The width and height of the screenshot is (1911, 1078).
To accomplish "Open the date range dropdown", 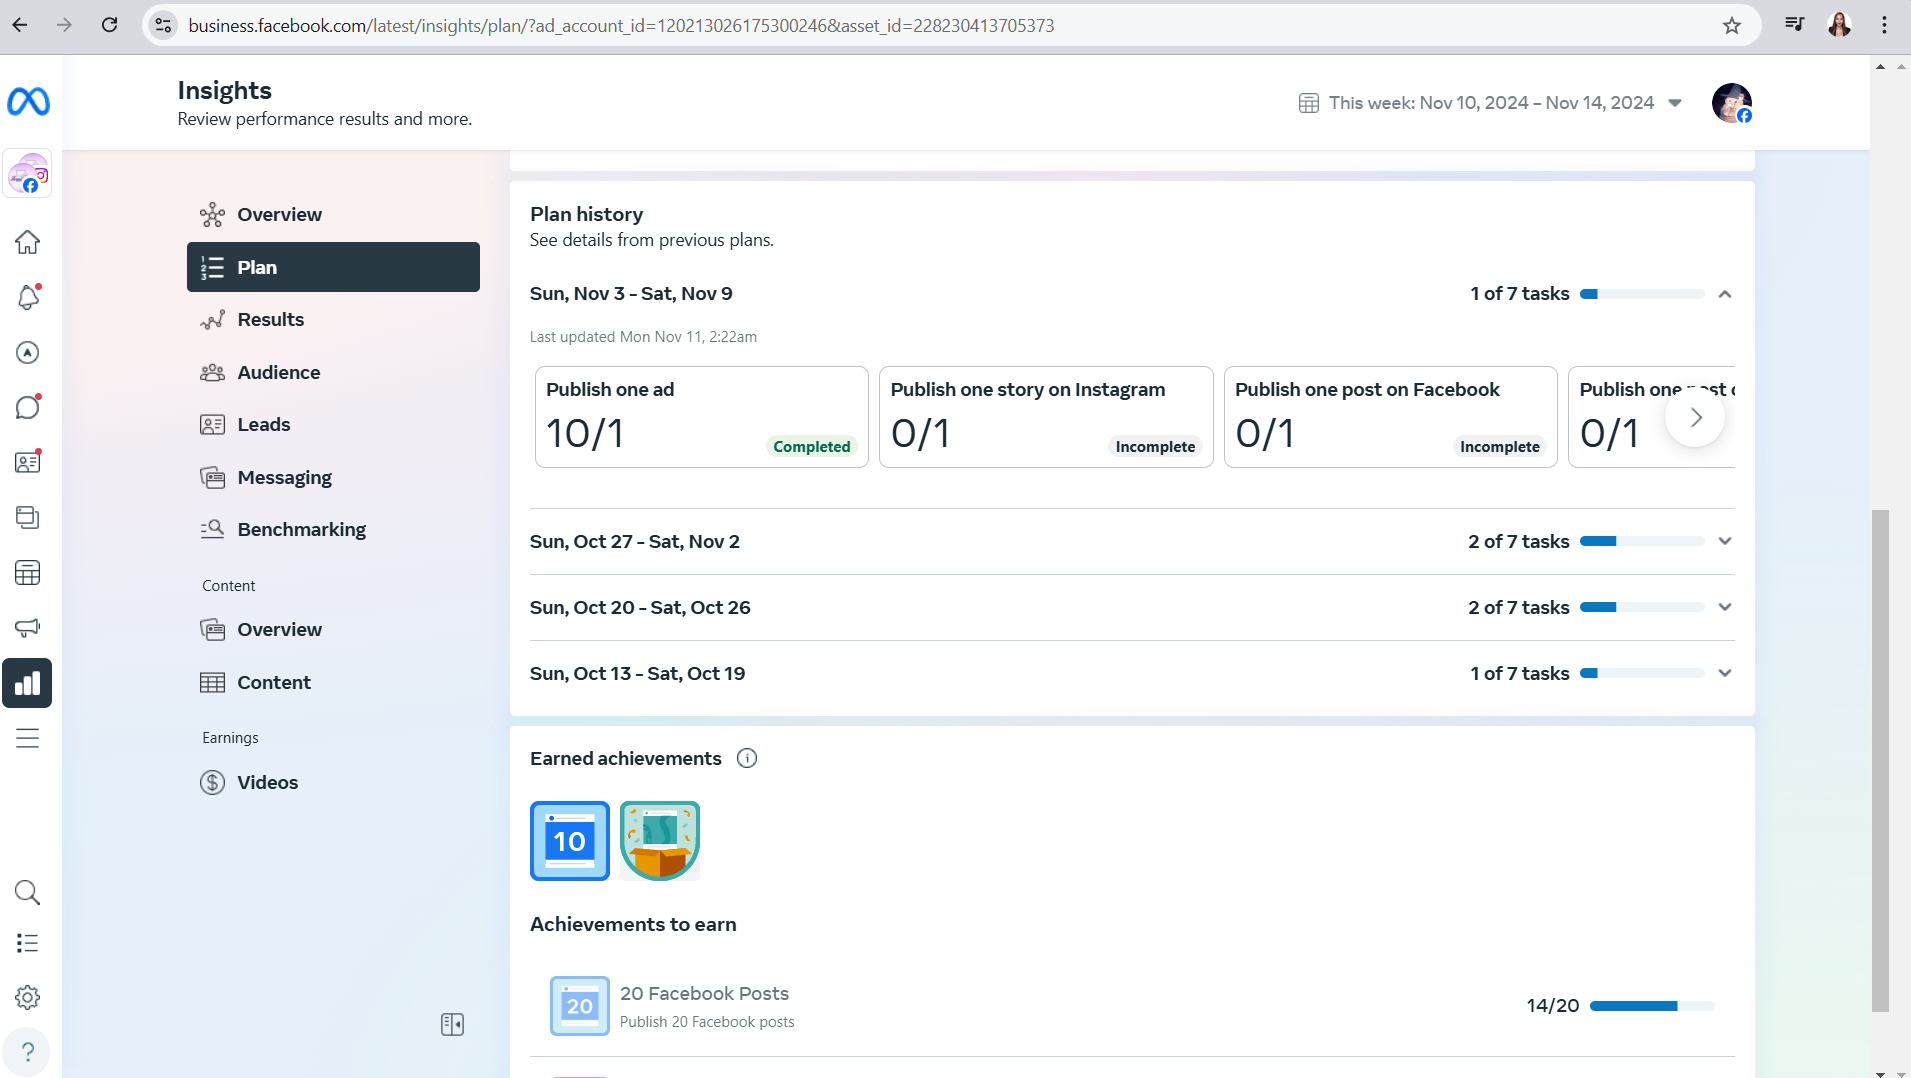I will 1490,103.
